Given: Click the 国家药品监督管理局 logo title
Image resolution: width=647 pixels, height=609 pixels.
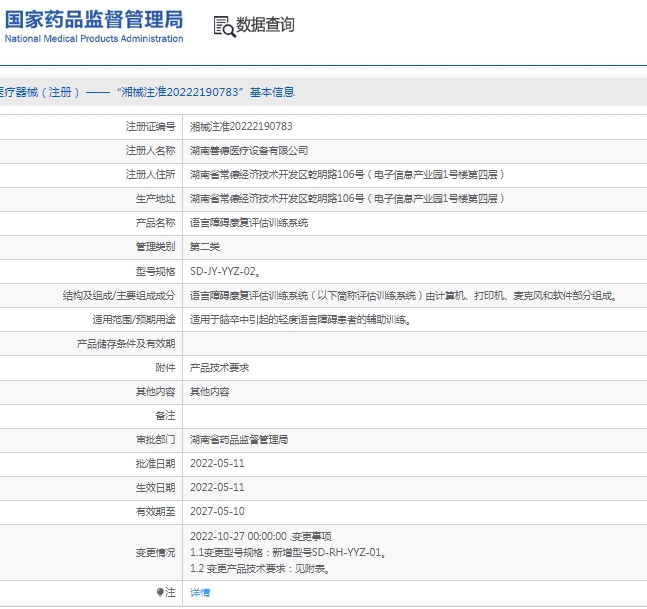Looking at the screenshot, I should click(x=94, y=19).
